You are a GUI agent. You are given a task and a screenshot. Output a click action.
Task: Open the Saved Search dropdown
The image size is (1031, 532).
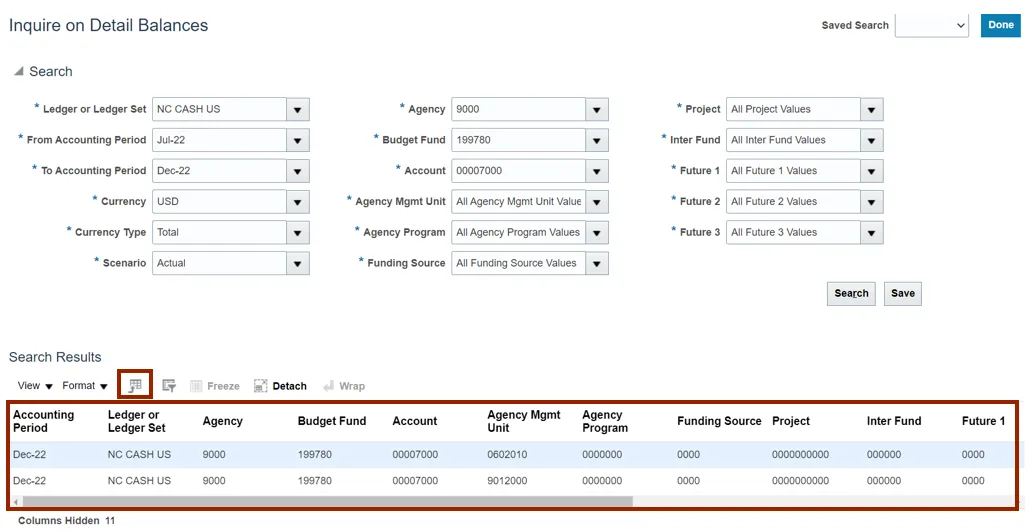tap(932, 25)
